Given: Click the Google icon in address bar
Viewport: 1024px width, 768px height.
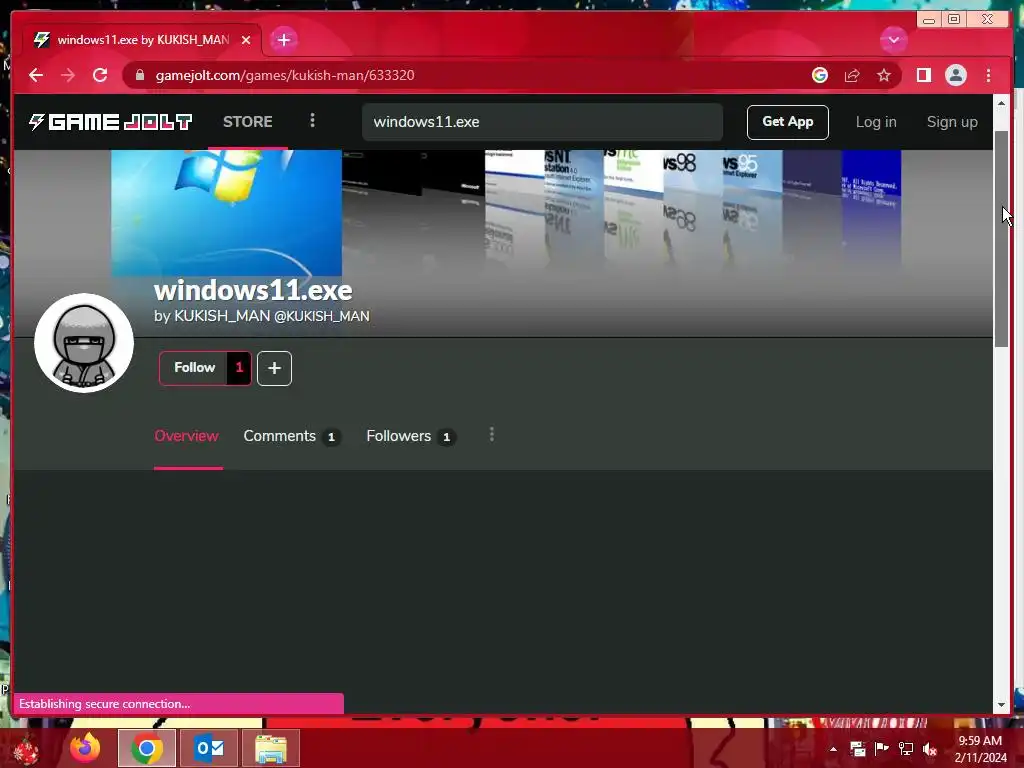Looking at the screenshot, I should click(820, 75).
